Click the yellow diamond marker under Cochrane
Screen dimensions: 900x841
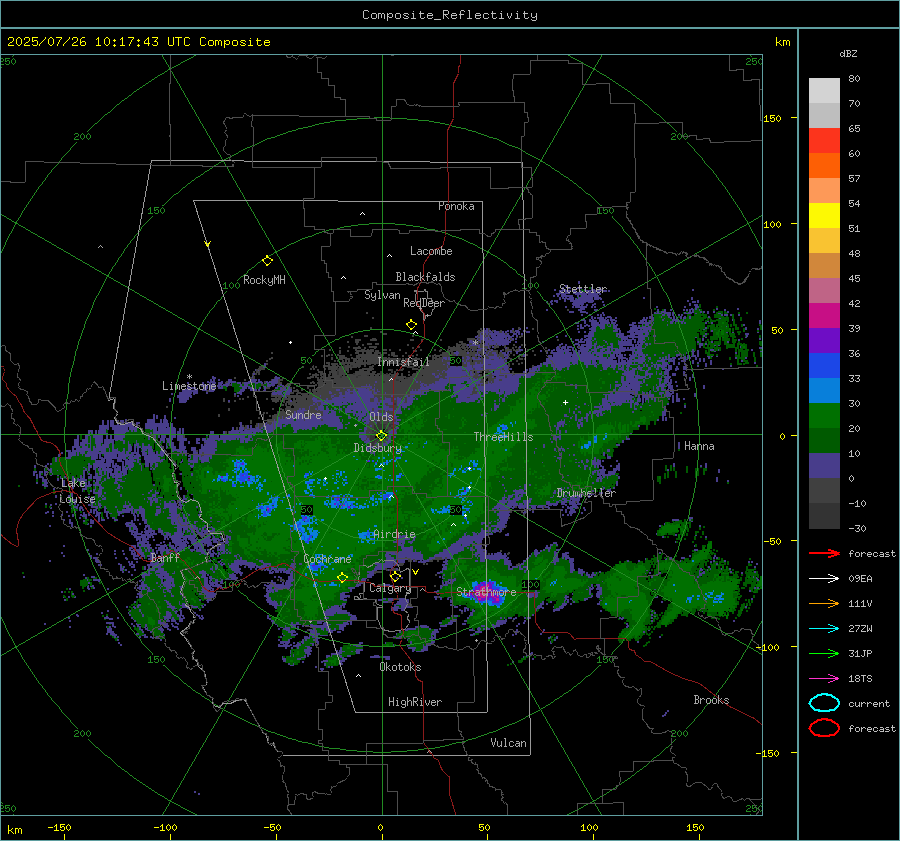(342, 577)
